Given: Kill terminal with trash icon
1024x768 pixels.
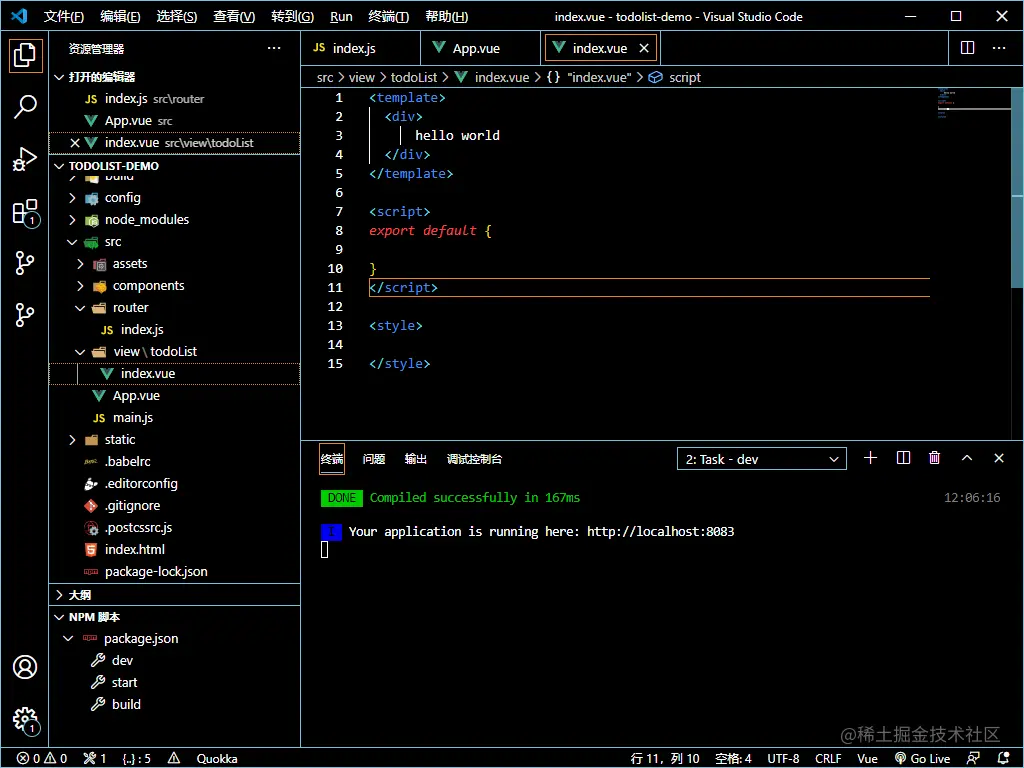Looking at the screenshot, I should (x=934, y=458).
